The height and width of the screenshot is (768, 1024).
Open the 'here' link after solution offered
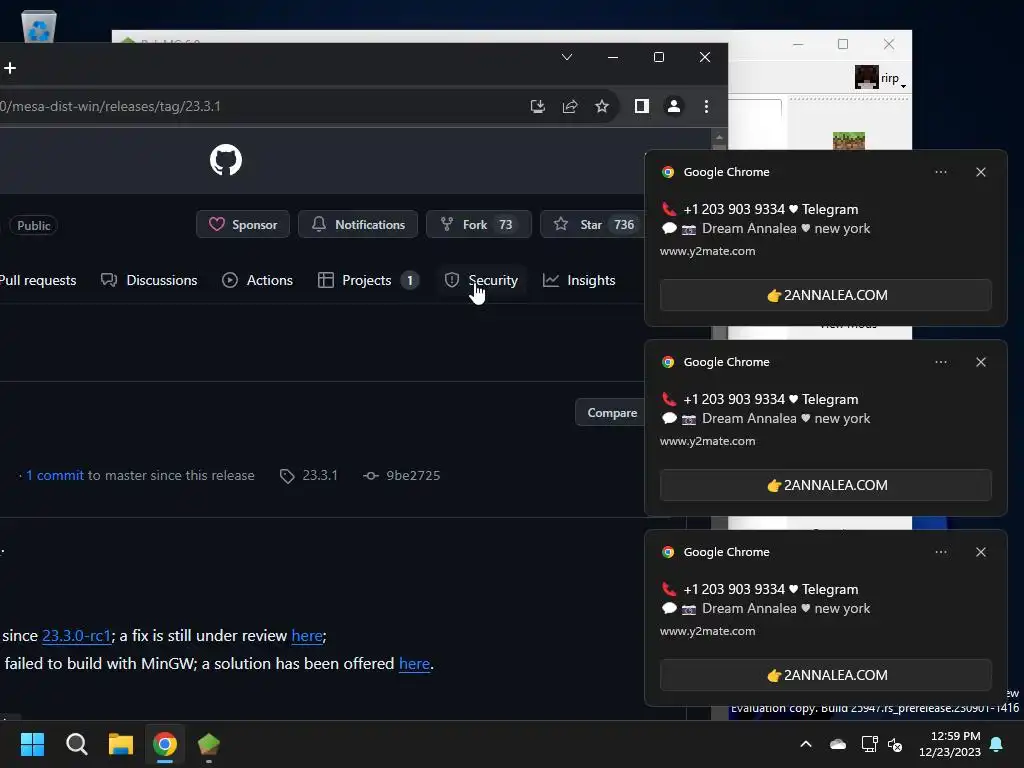pos(415,664)
